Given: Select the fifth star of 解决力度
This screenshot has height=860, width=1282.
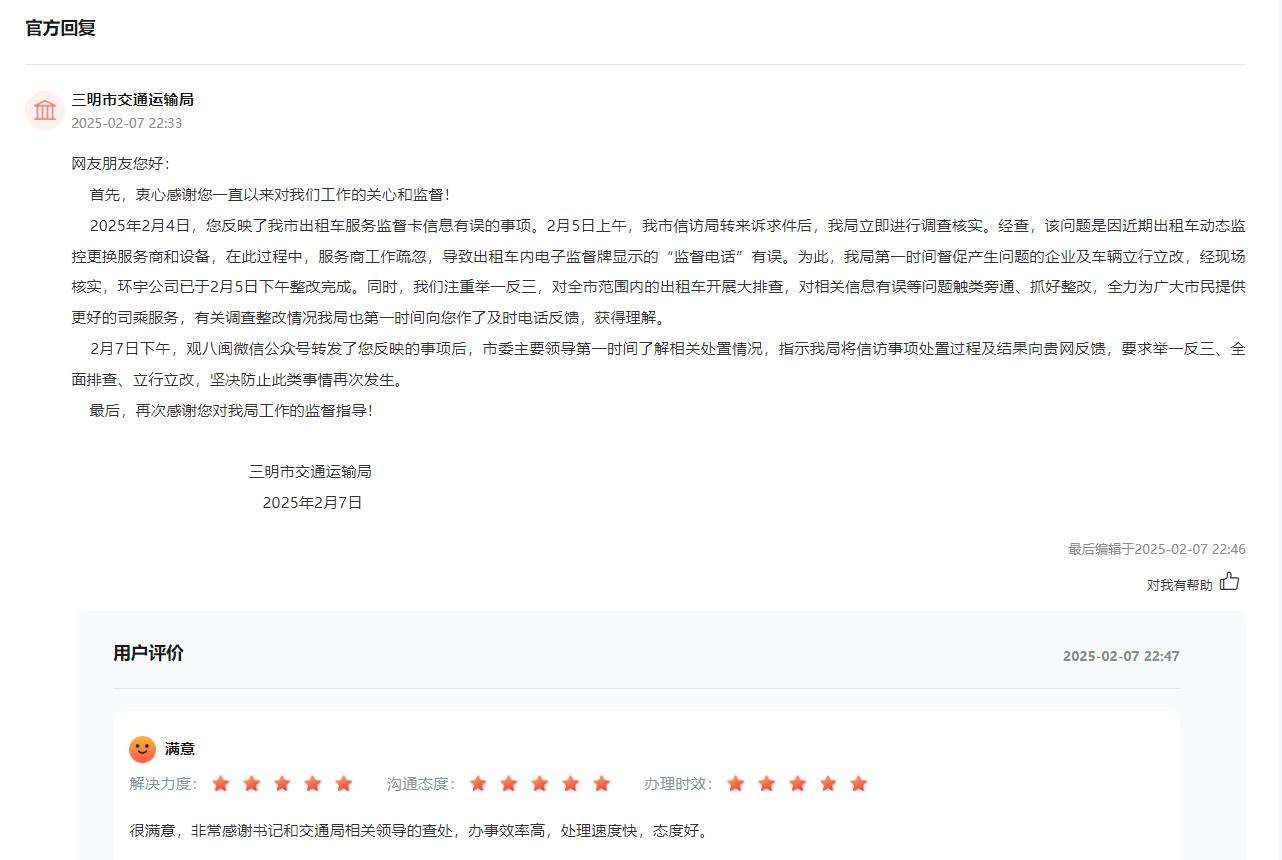Looking at the screenshot, I should tap(344, 783).
